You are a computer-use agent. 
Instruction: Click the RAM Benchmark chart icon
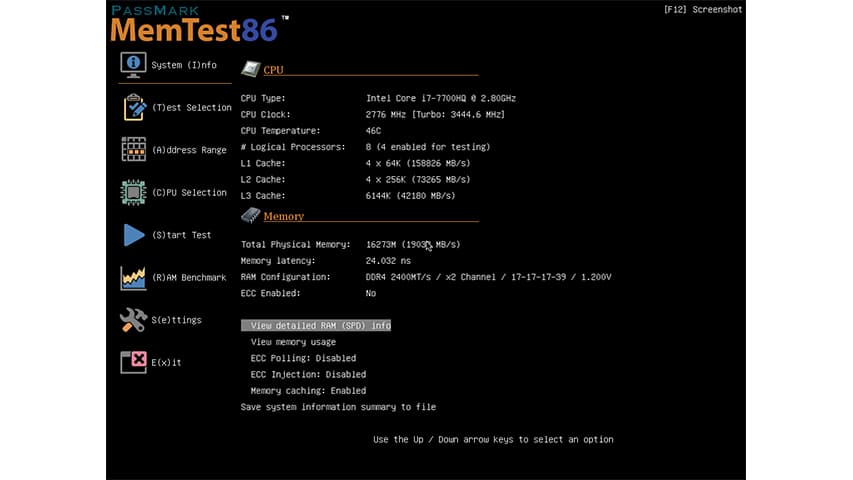coord(133,278)
